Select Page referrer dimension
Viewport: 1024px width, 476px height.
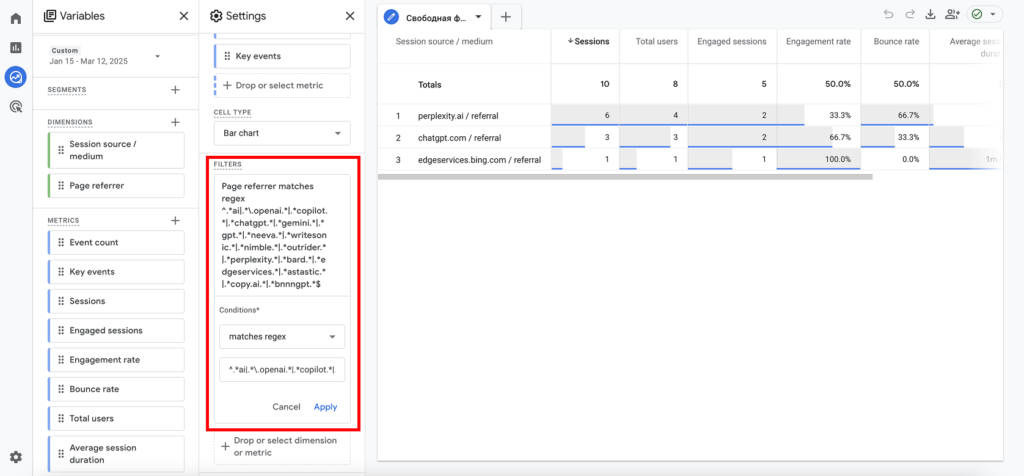[116, 185]
